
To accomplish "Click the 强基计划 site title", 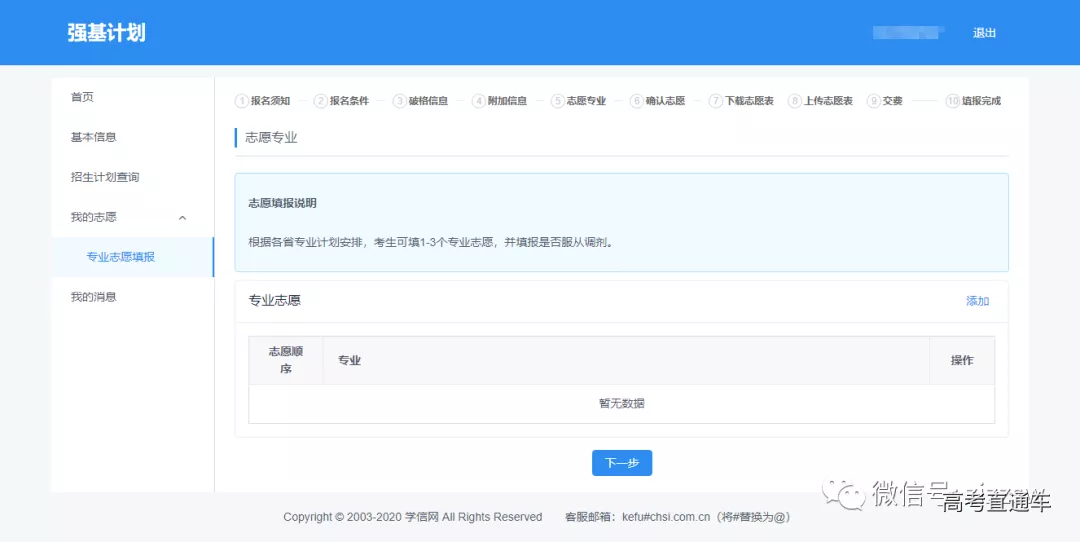I will [x=106, y=33].
